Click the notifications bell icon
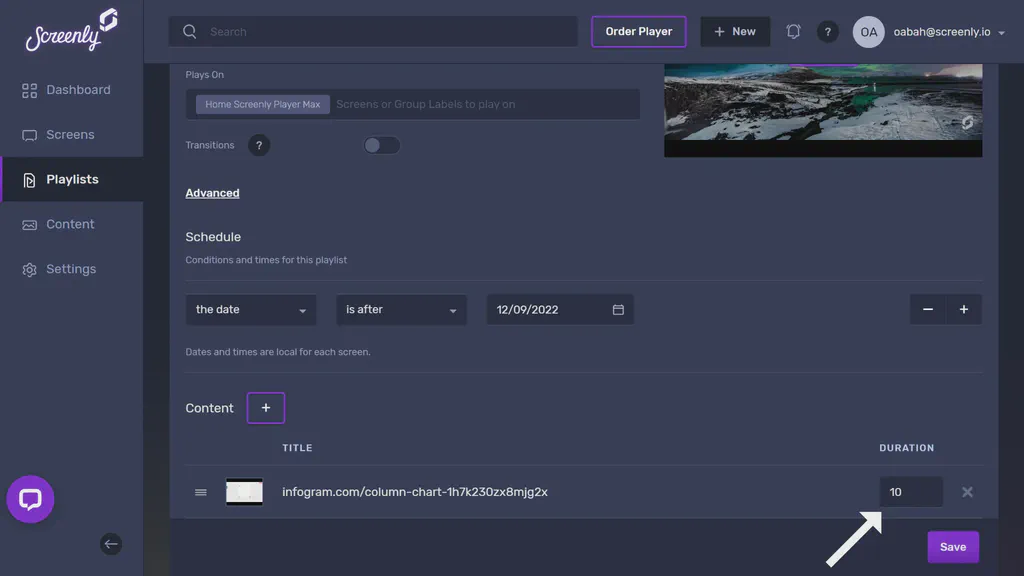This screenshot has width=1024, height=576. click(793, 31)
